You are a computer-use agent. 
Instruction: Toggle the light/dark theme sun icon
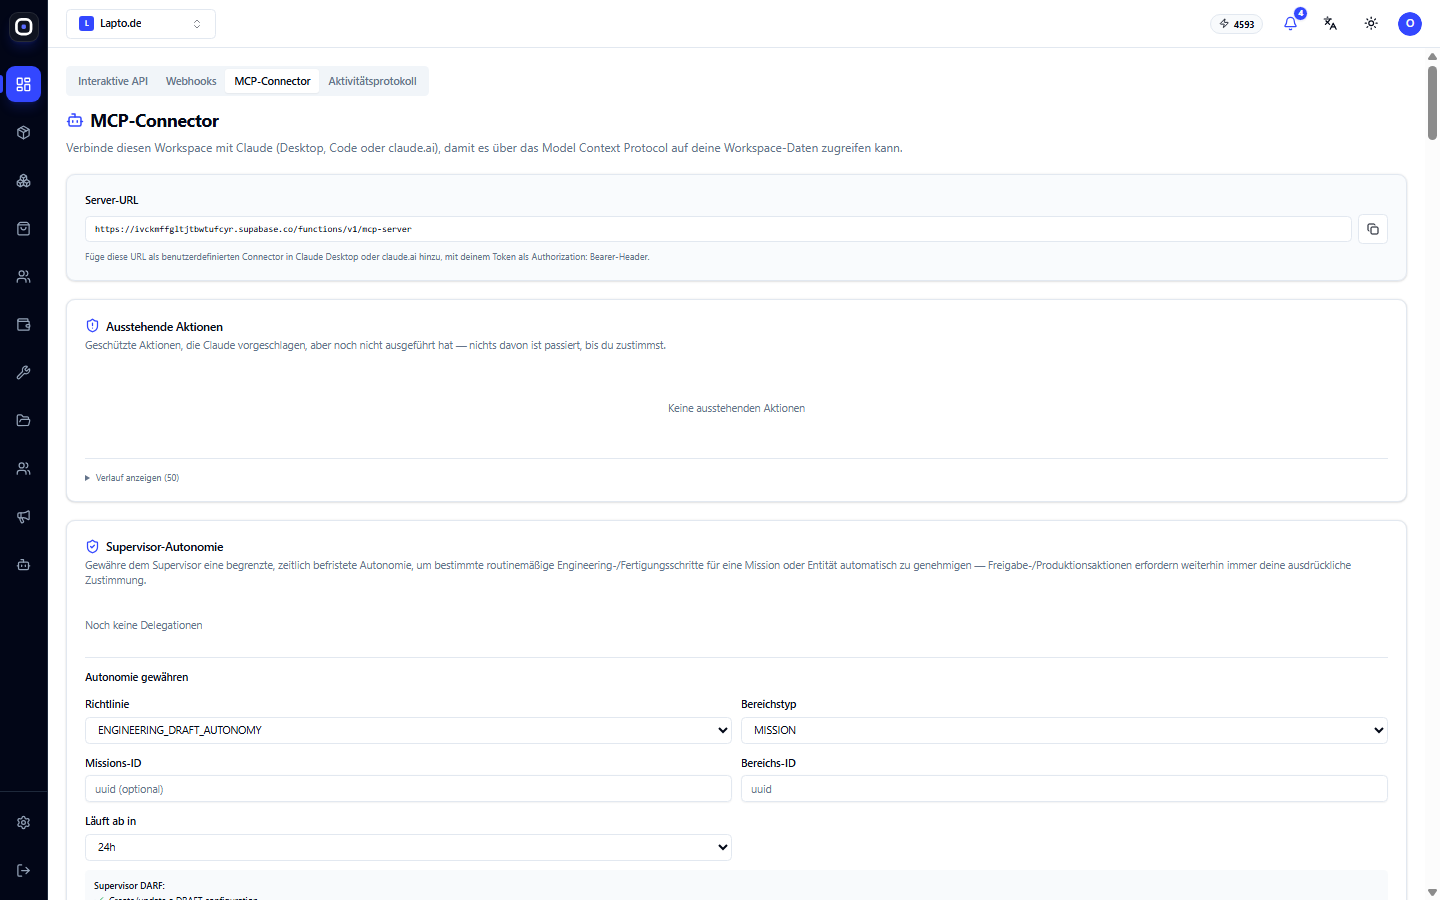[1371, 23]
